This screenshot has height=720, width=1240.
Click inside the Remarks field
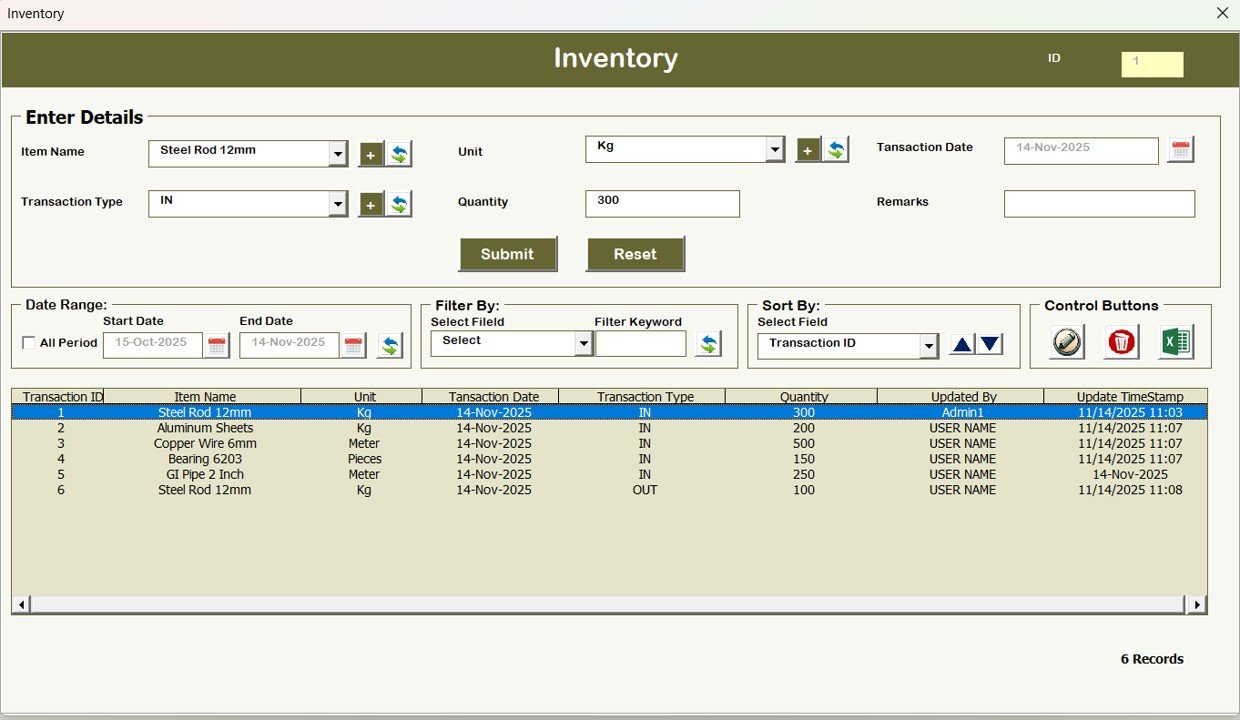pyautogui.click(x=1099, y=203)
